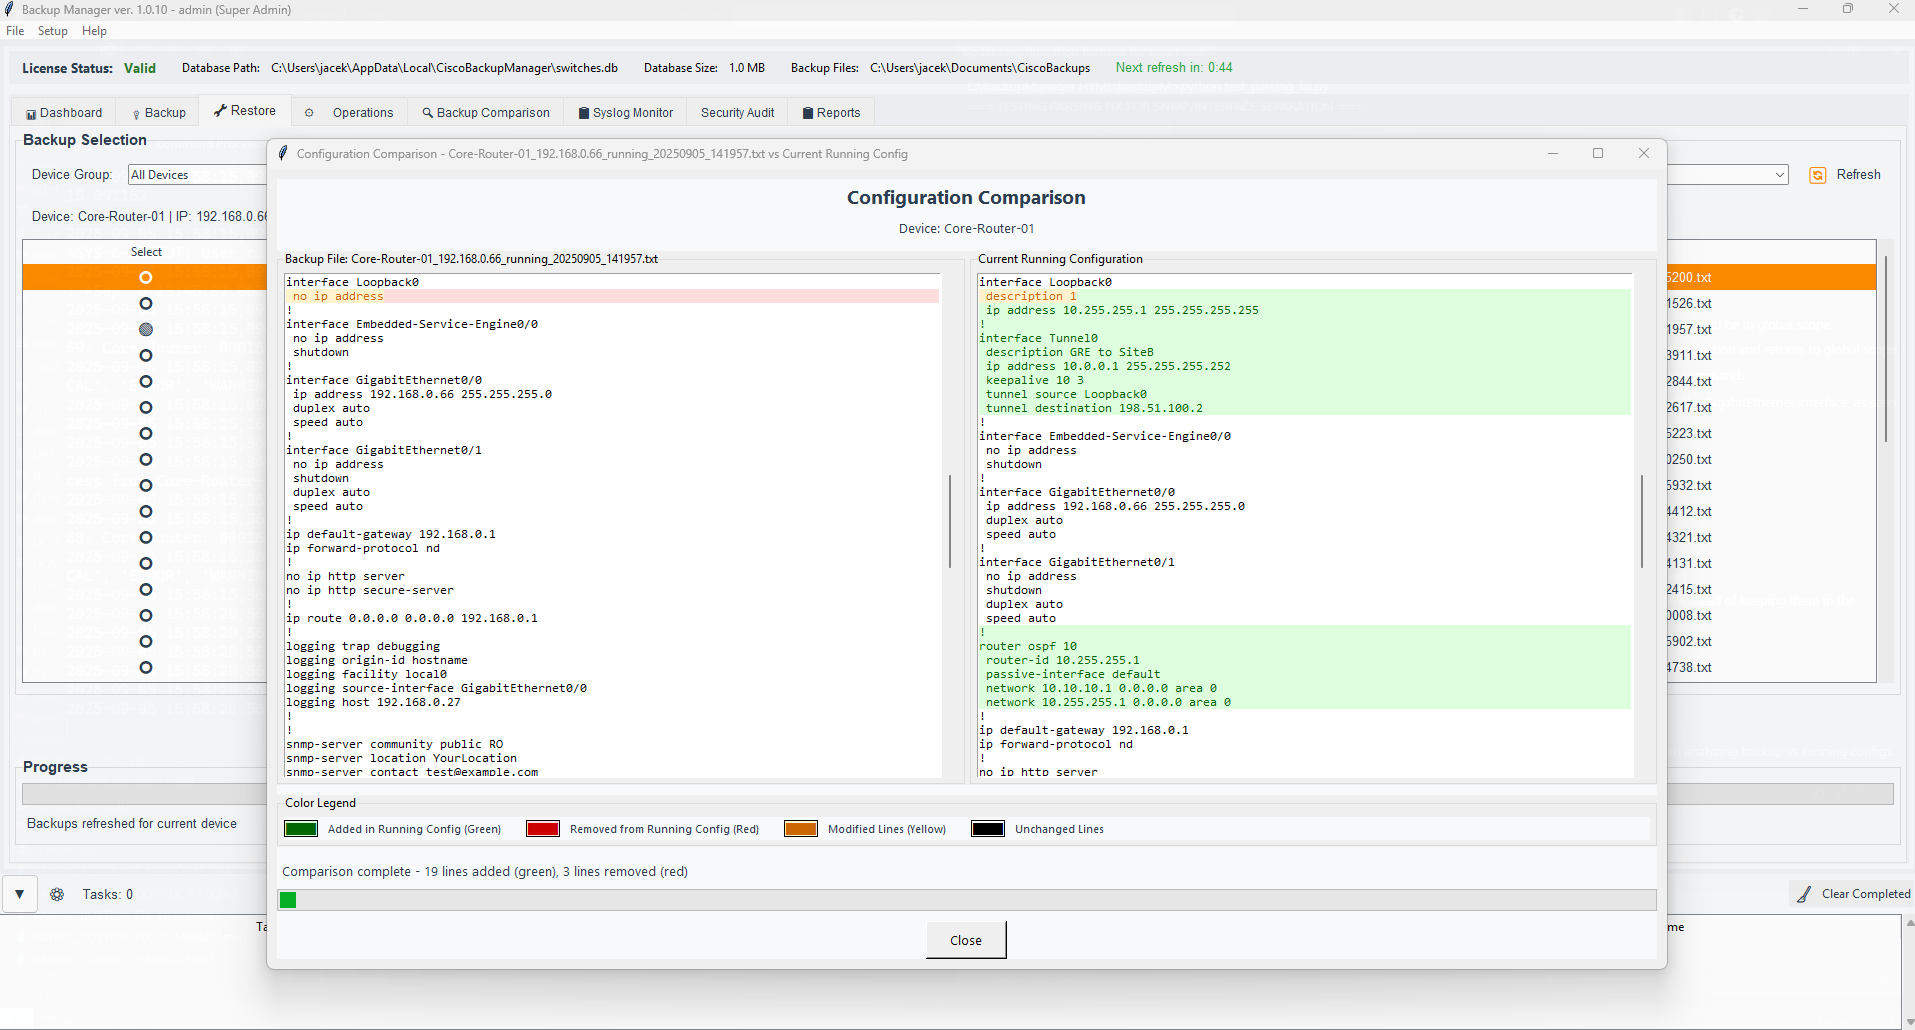Click the backup file pane scrollbar
Screen dimensions: 1915x1030
coord(950,522)
